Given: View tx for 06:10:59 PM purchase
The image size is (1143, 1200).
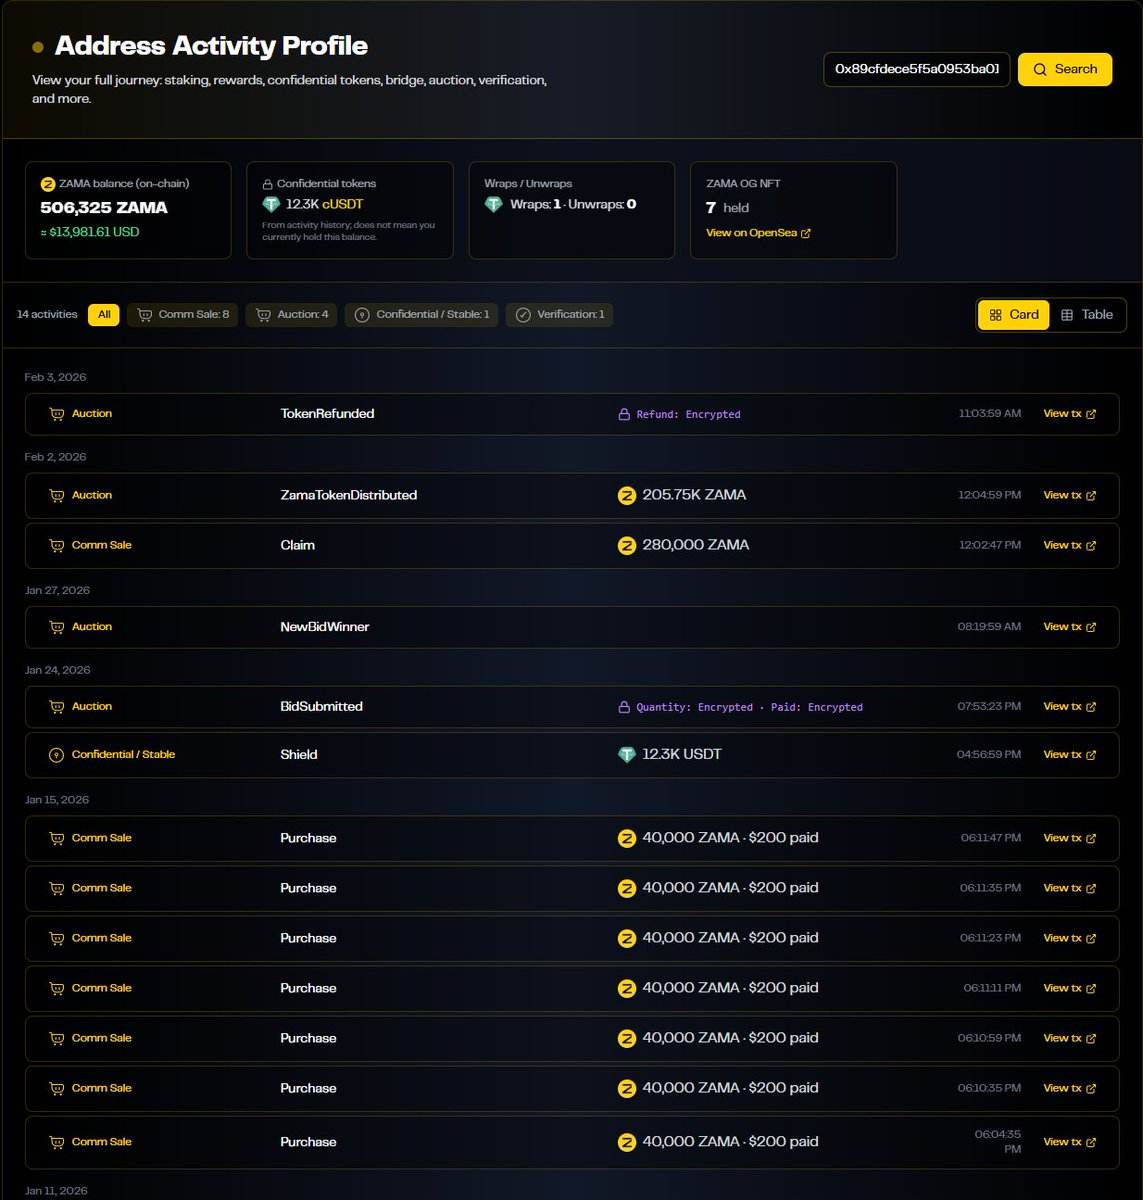Looking at the screenshot, I should [1069, 1038].
